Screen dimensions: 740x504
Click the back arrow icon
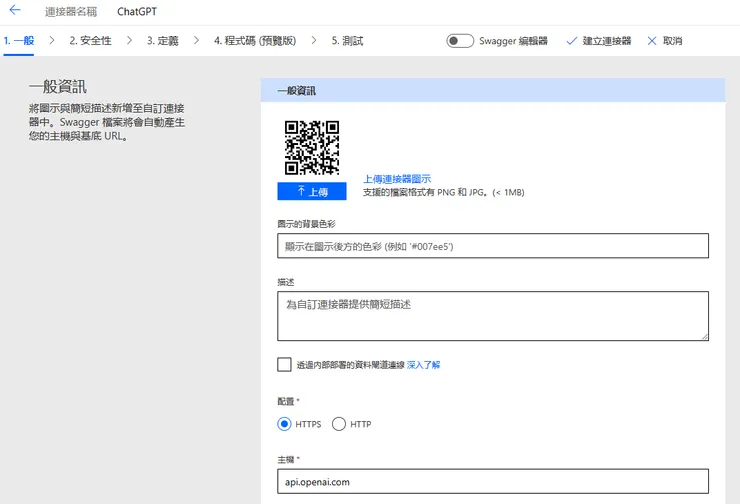[15, 10]
